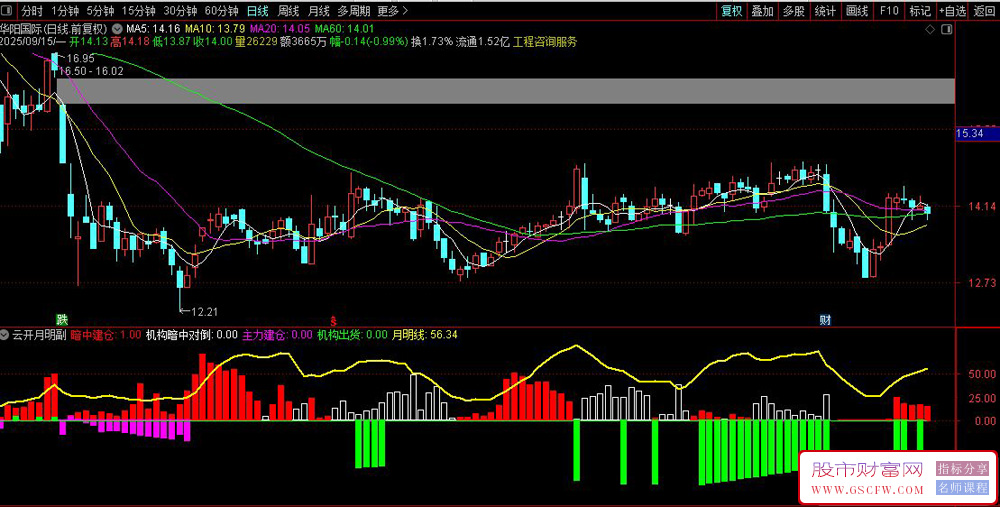This screenshot has width=1000, height=507.
Task: Click the 换1.73% turnover text
Action: [432, 41]
